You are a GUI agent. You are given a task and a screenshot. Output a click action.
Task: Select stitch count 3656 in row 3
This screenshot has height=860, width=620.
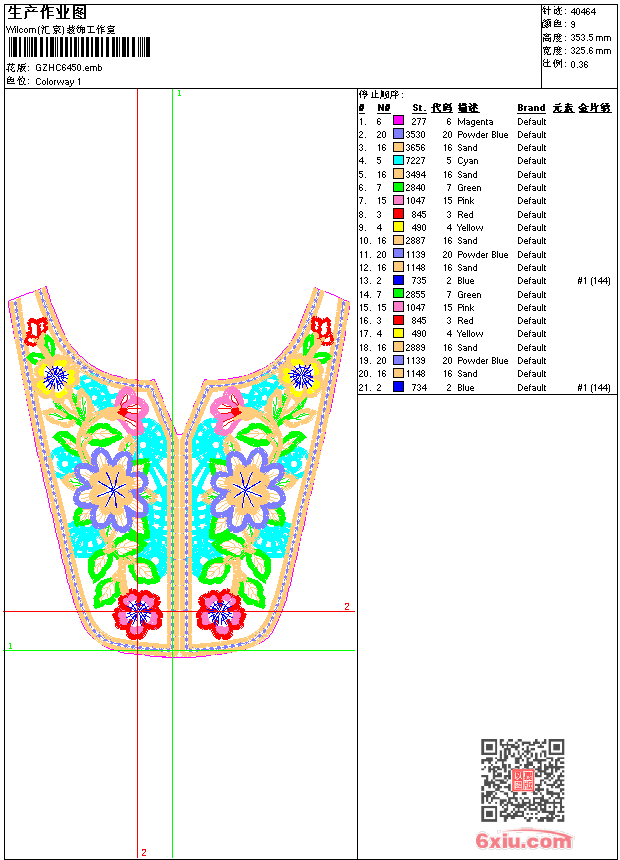(x=415, y=148)
